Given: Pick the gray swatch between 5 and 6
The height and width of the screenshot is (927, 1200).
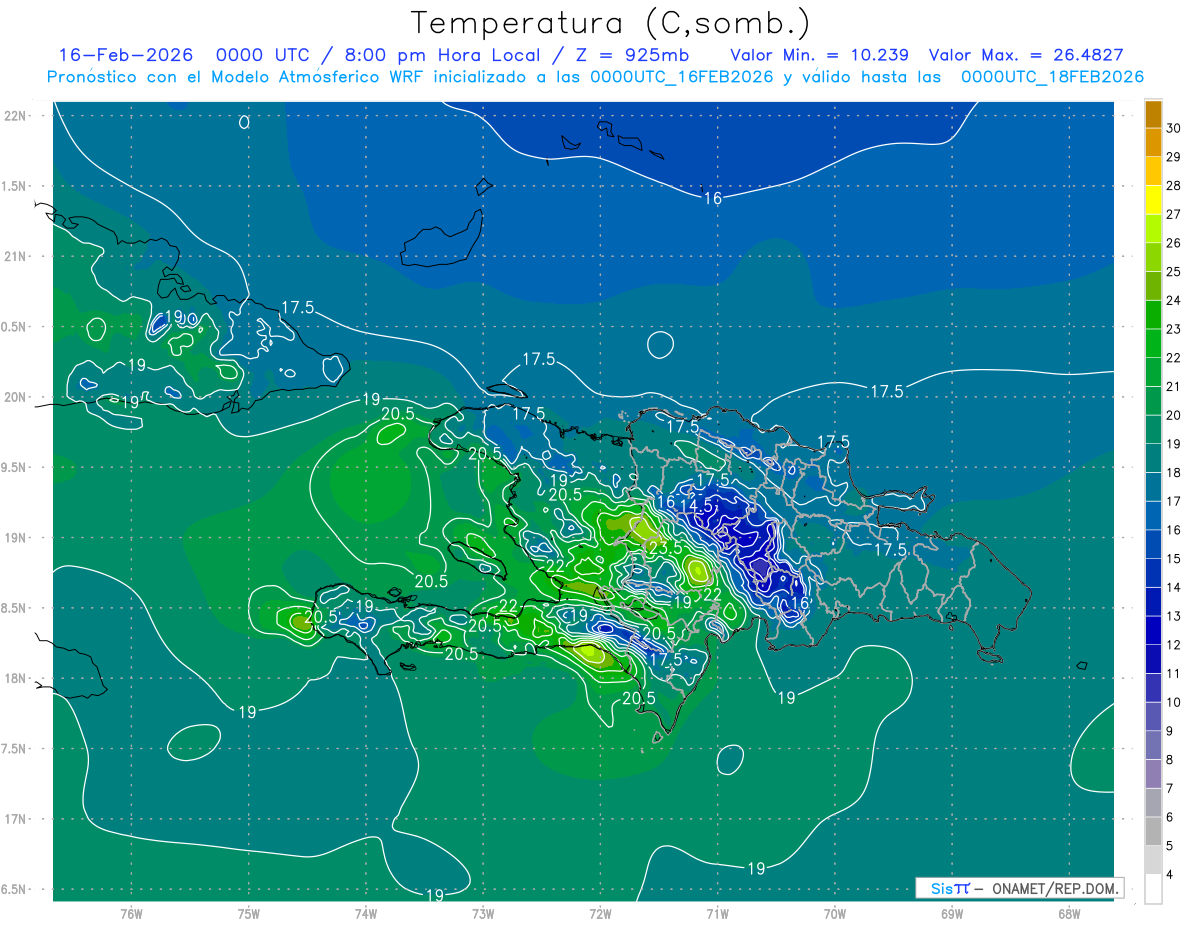Looking at the screenshot, I should point(1153,831).
